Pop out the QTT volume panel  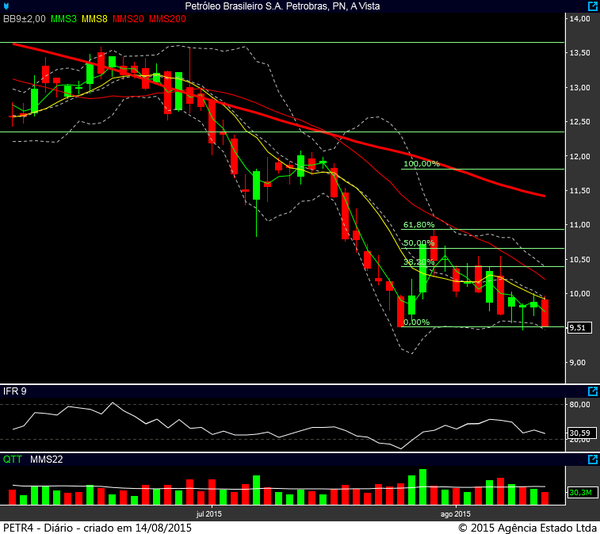pyautogui.click(x=592, y=459)
